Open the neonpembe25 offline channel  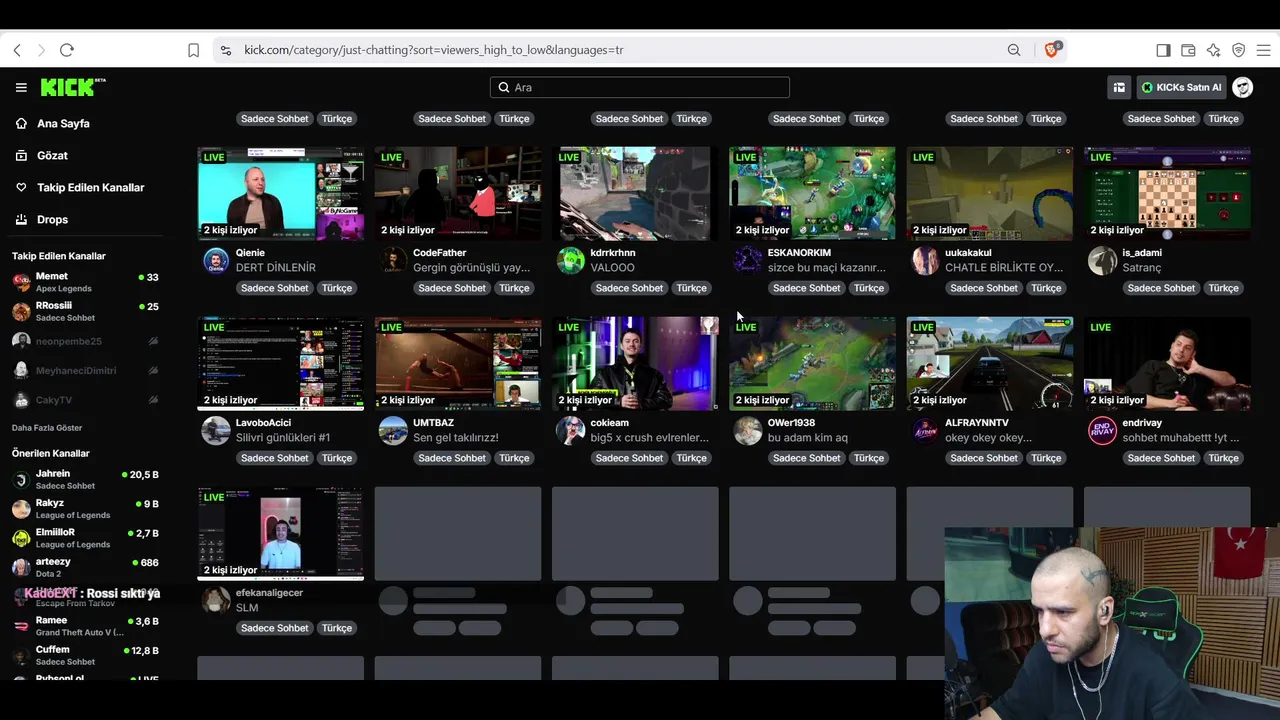click(85, 341)
